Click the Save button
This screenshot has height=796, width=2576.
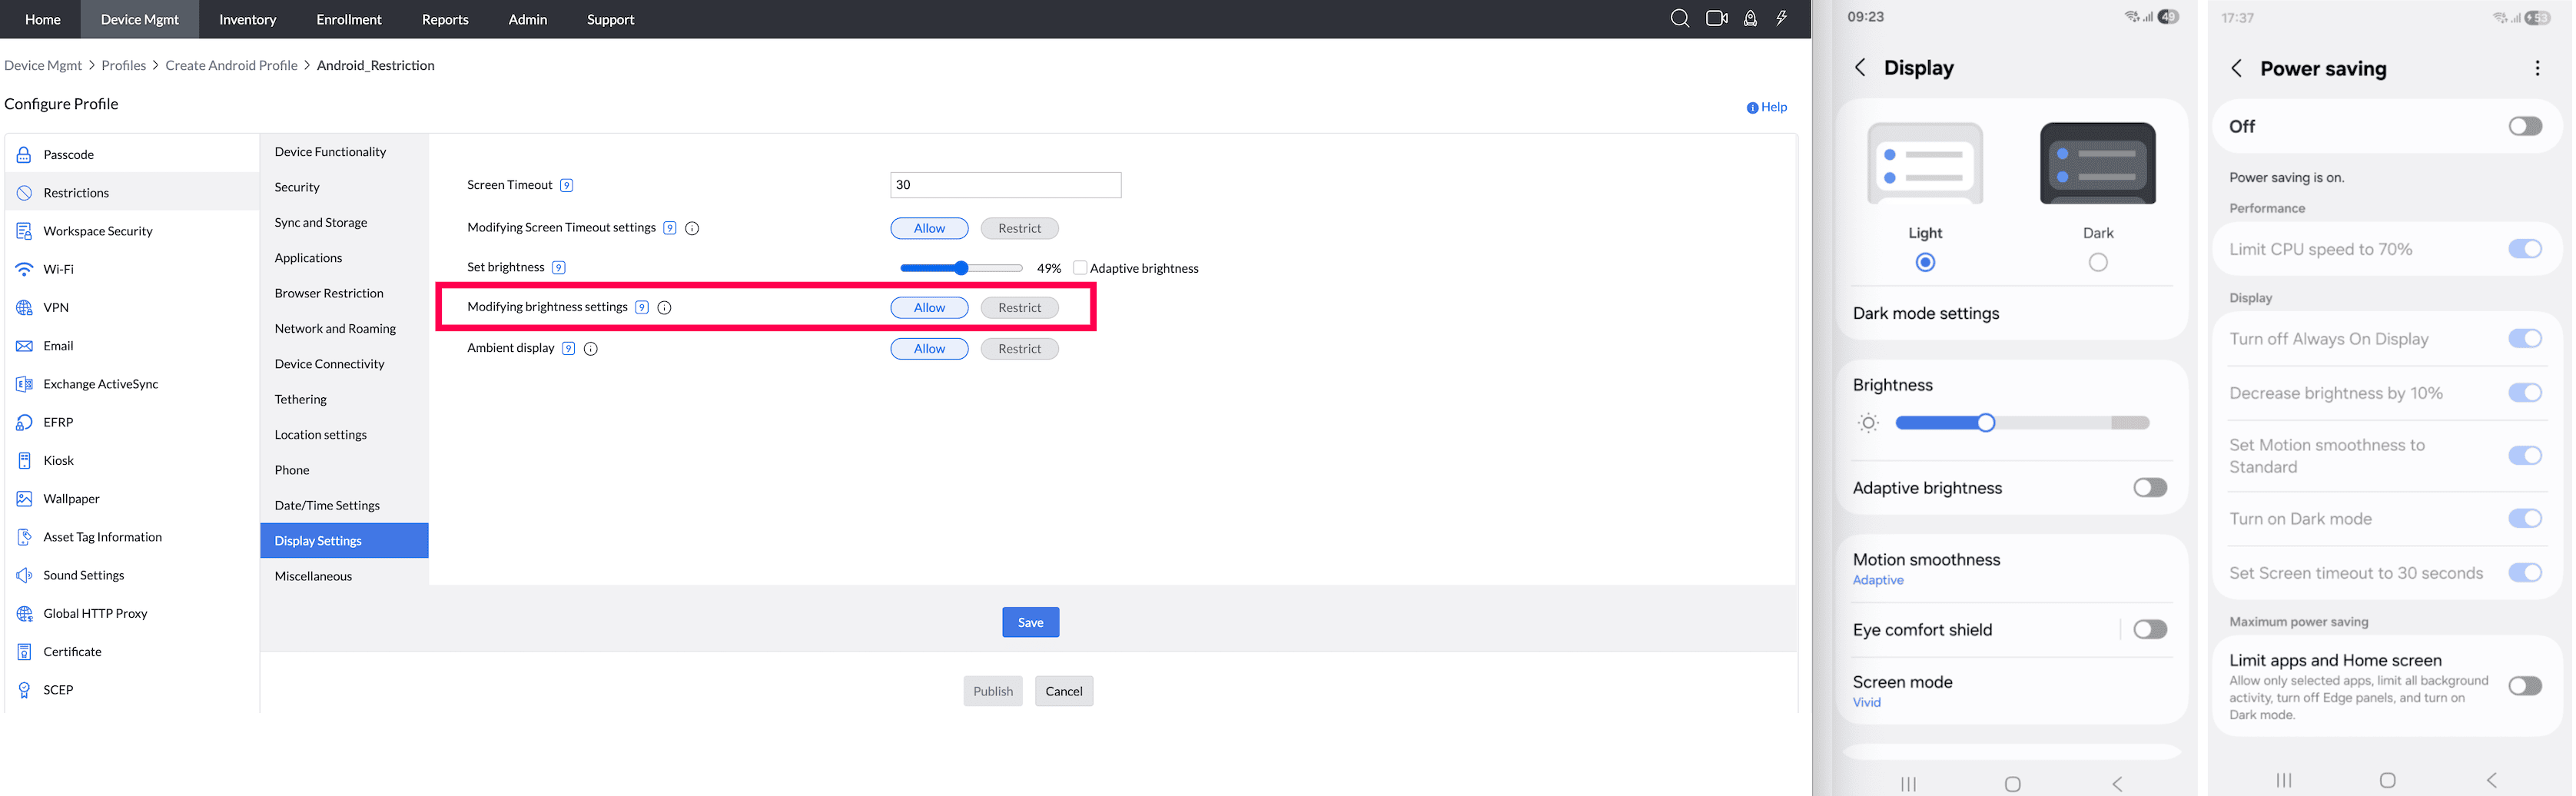pos(1030,621)
